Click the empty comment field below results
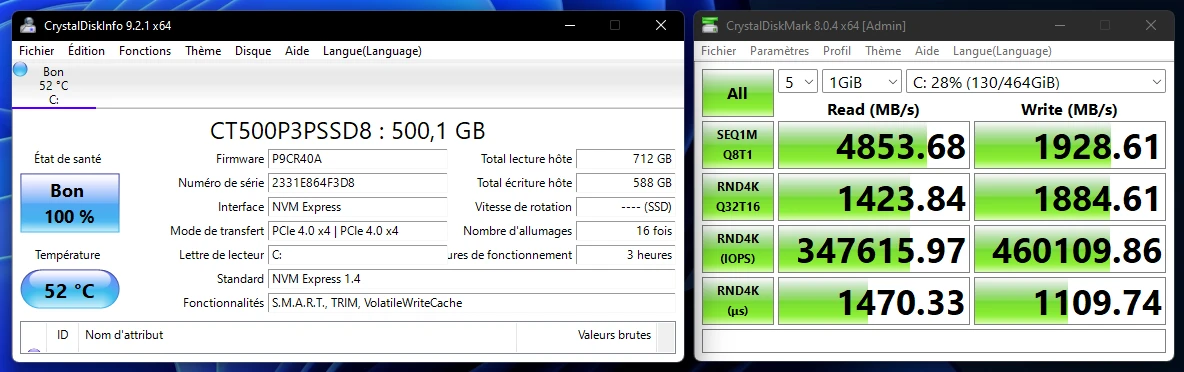This screenshot has width=1184, height=372. click(934, 340)
